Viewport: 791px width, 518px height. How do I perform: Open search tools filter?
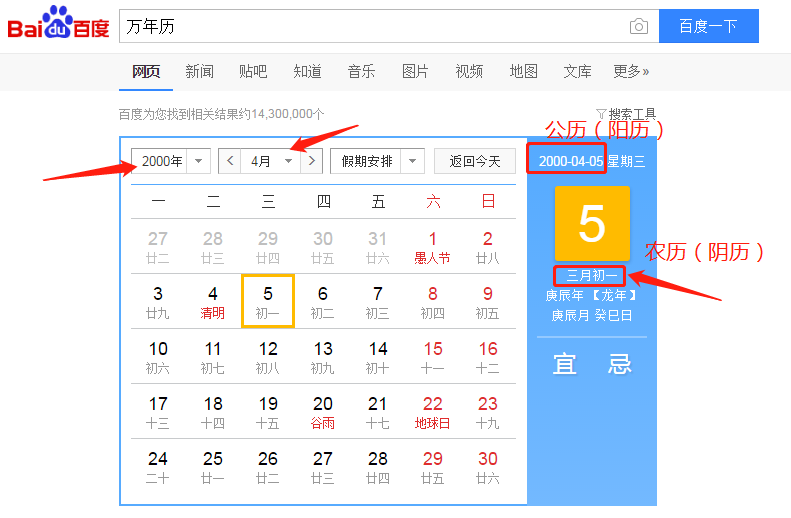click(x=626, y=114)
